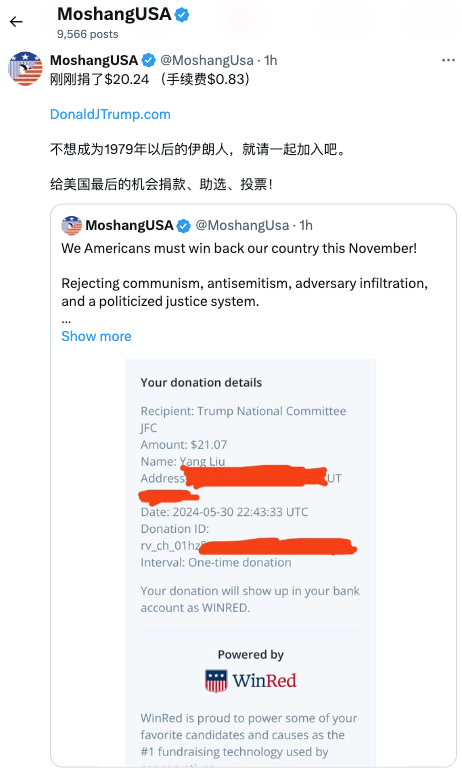Image resolution: width=462 pixels, height=773 pixels.
Task: Open @MoshangUsa handle in quoted post
Action: [x=242, y=225]
